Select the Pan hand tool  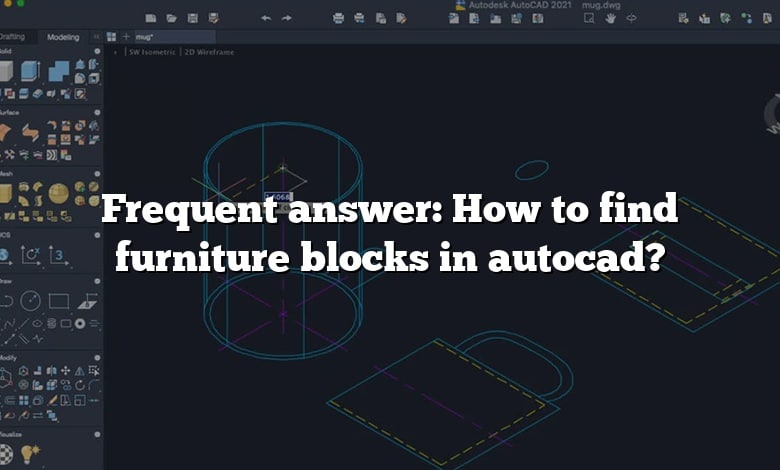click(610, 18)
